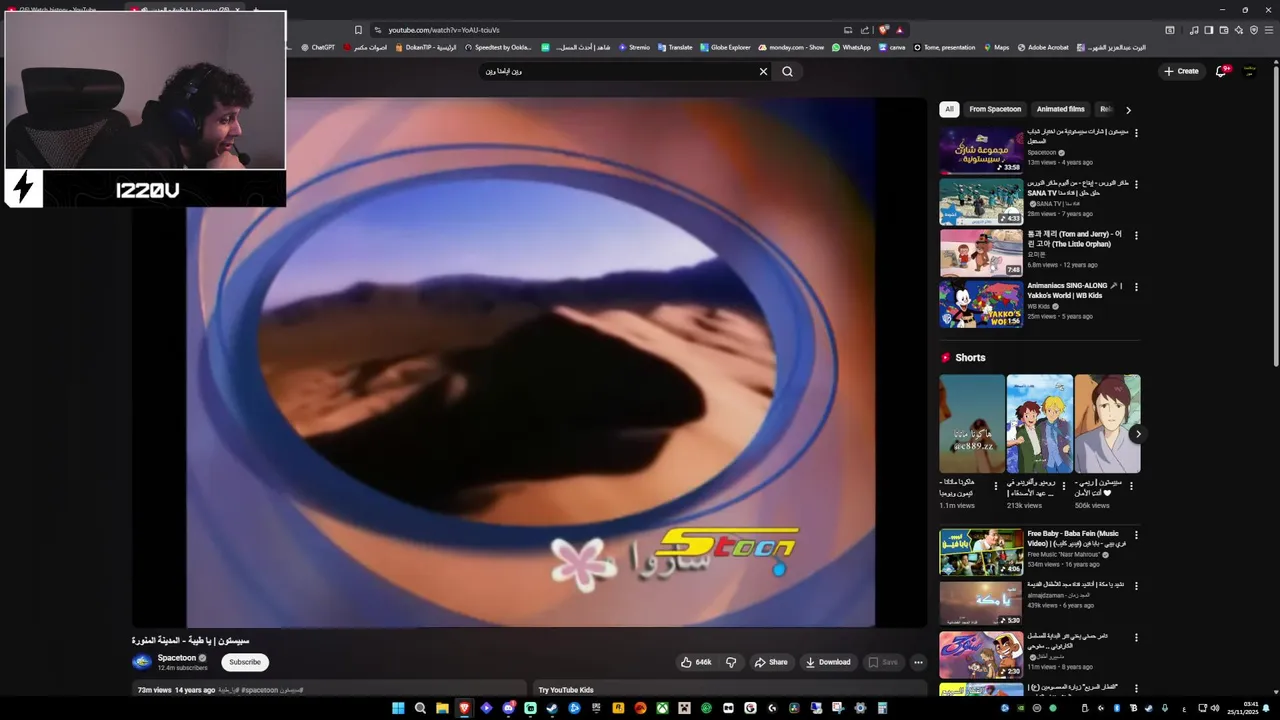Open a new browser tab plus button
1280x720 pixels.
(255, 10)
